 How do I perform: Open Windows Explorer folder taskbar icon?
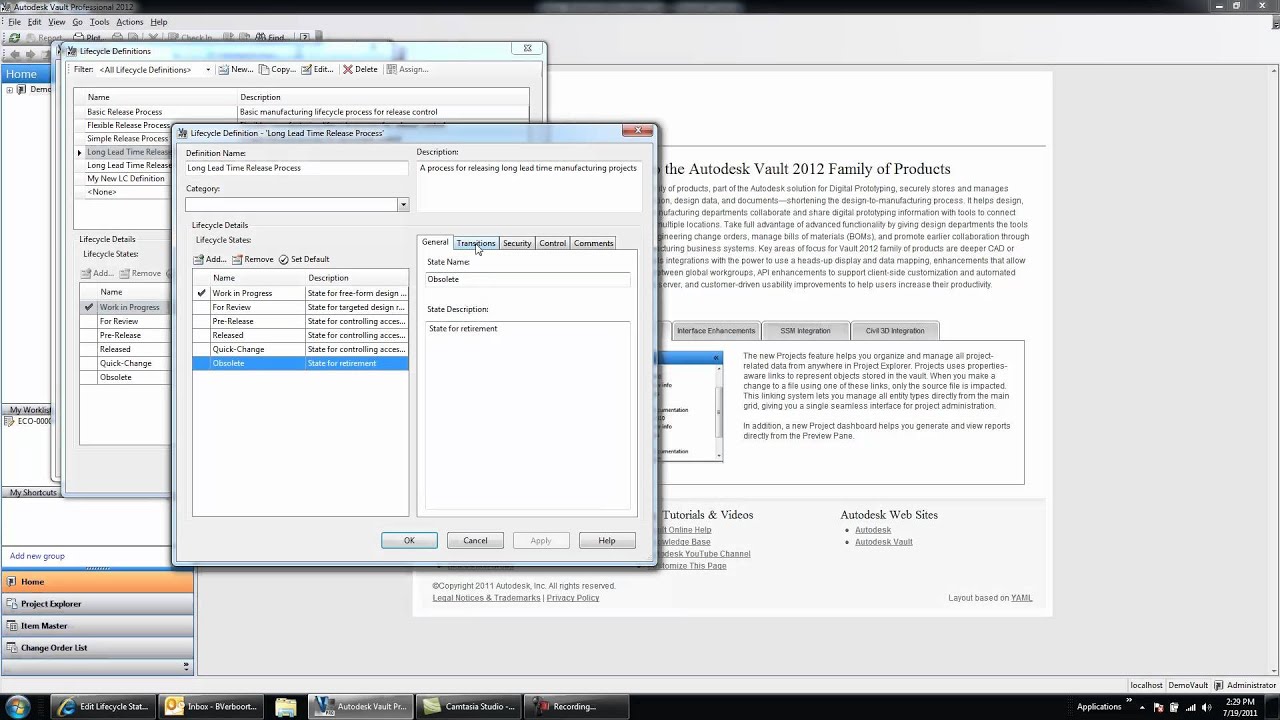286,706
